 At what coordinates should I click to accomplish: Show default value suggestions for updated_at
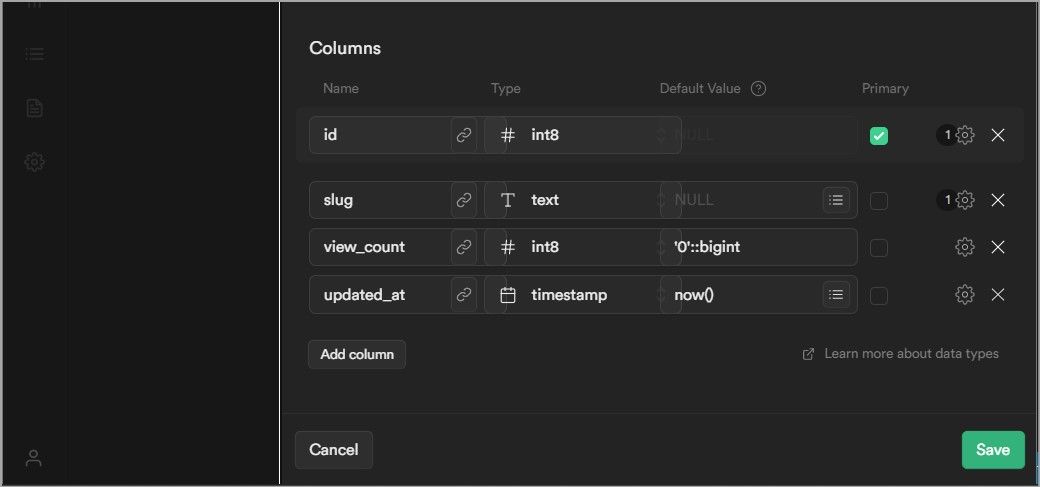[x=836, y=295]
